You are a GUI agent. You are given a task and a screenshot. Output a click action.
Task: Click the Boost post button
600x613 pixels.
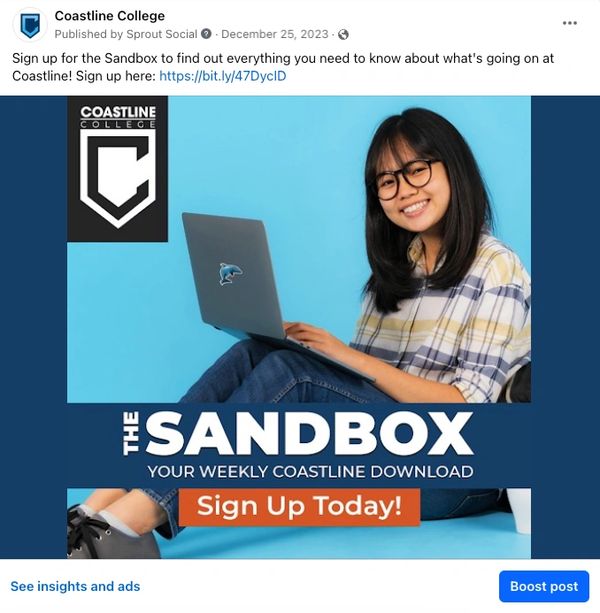pyautogui.click(x=544, y=586)
